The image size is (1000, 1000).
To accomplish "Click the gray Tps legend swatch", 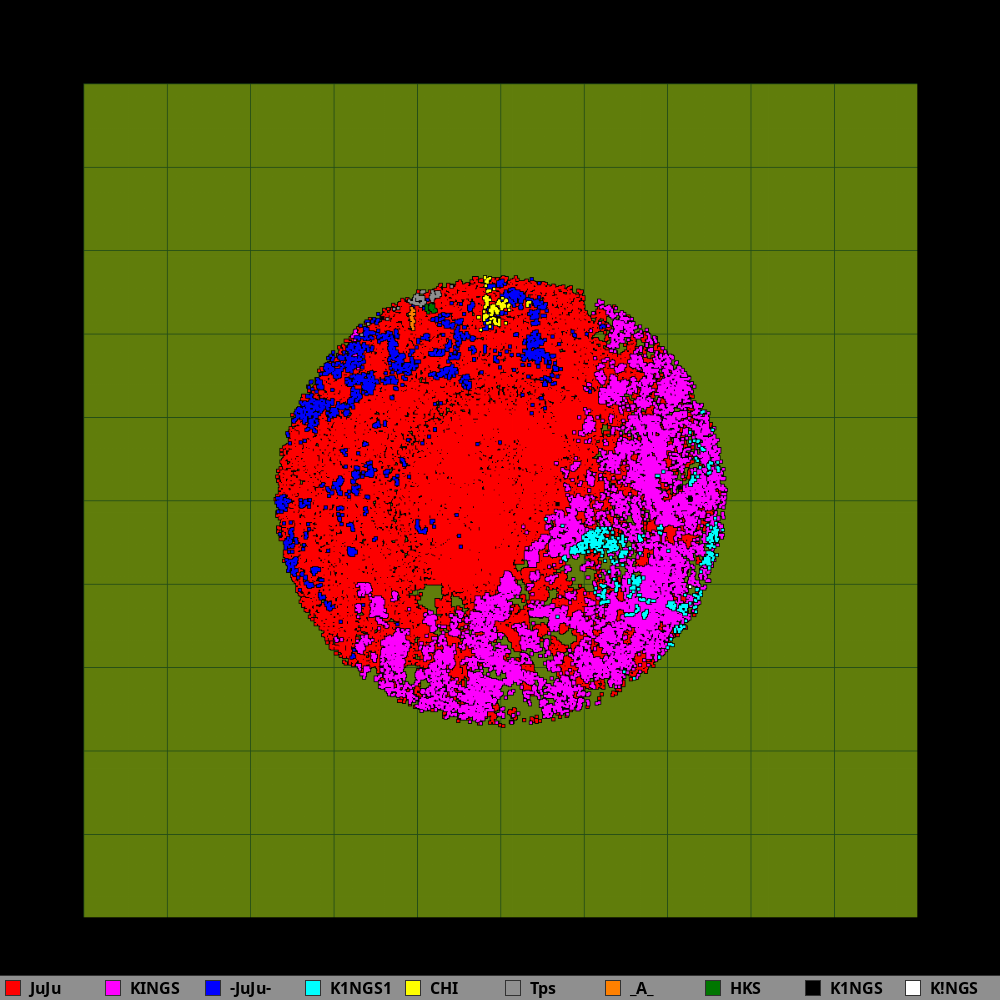I will (x=513, y=988).
